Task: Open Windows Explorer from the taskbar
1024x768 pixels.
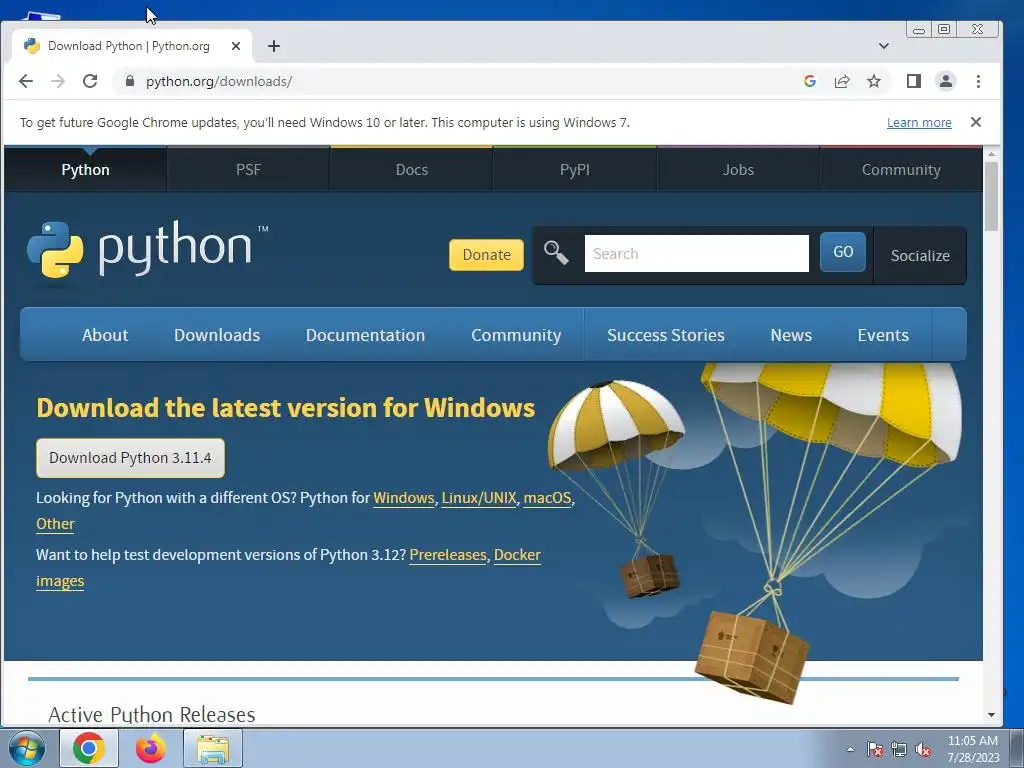Action: 213,748
